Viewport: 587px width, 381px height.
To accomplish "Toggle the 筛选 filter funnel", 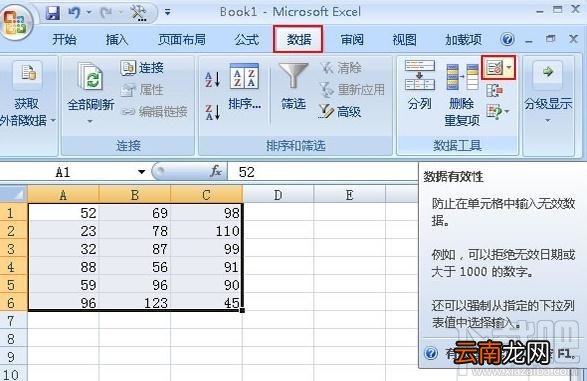I will (294, 87).
